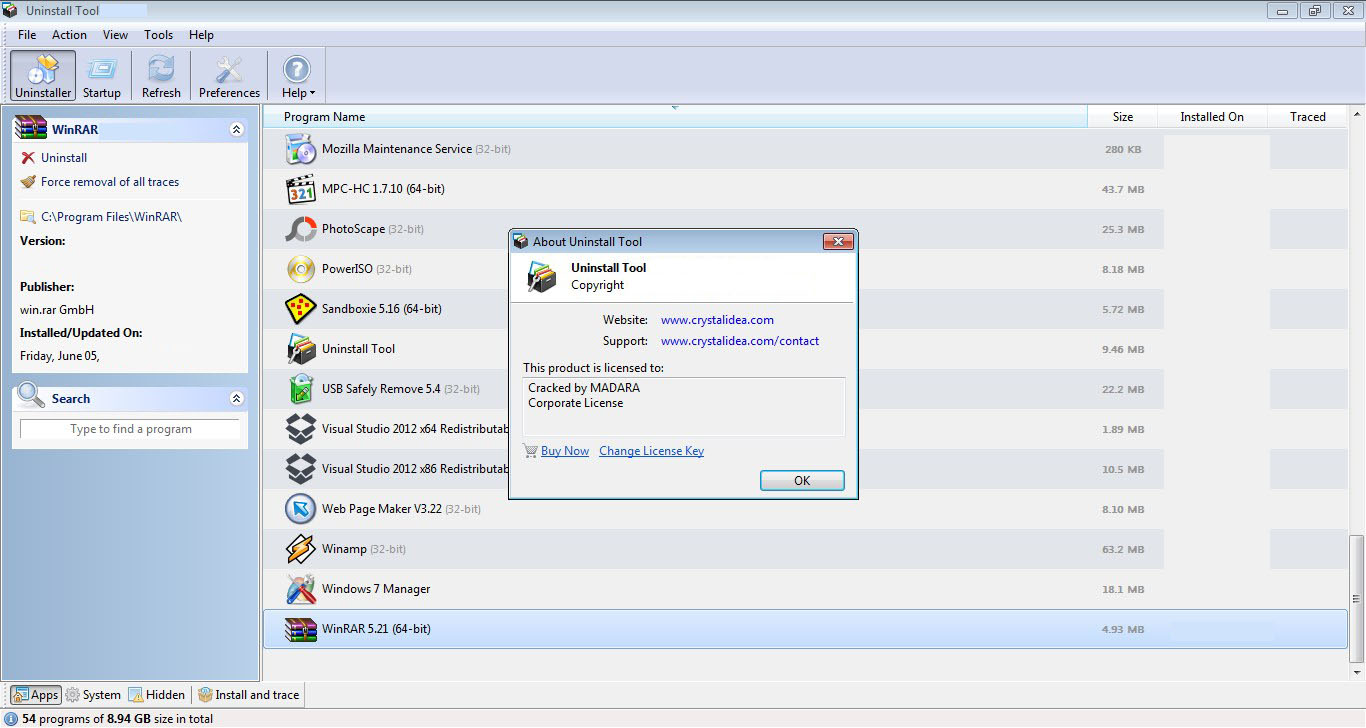1366x728 pixels.
Task: Open the Uninstaller toolbar view
Action: (43, 76)
